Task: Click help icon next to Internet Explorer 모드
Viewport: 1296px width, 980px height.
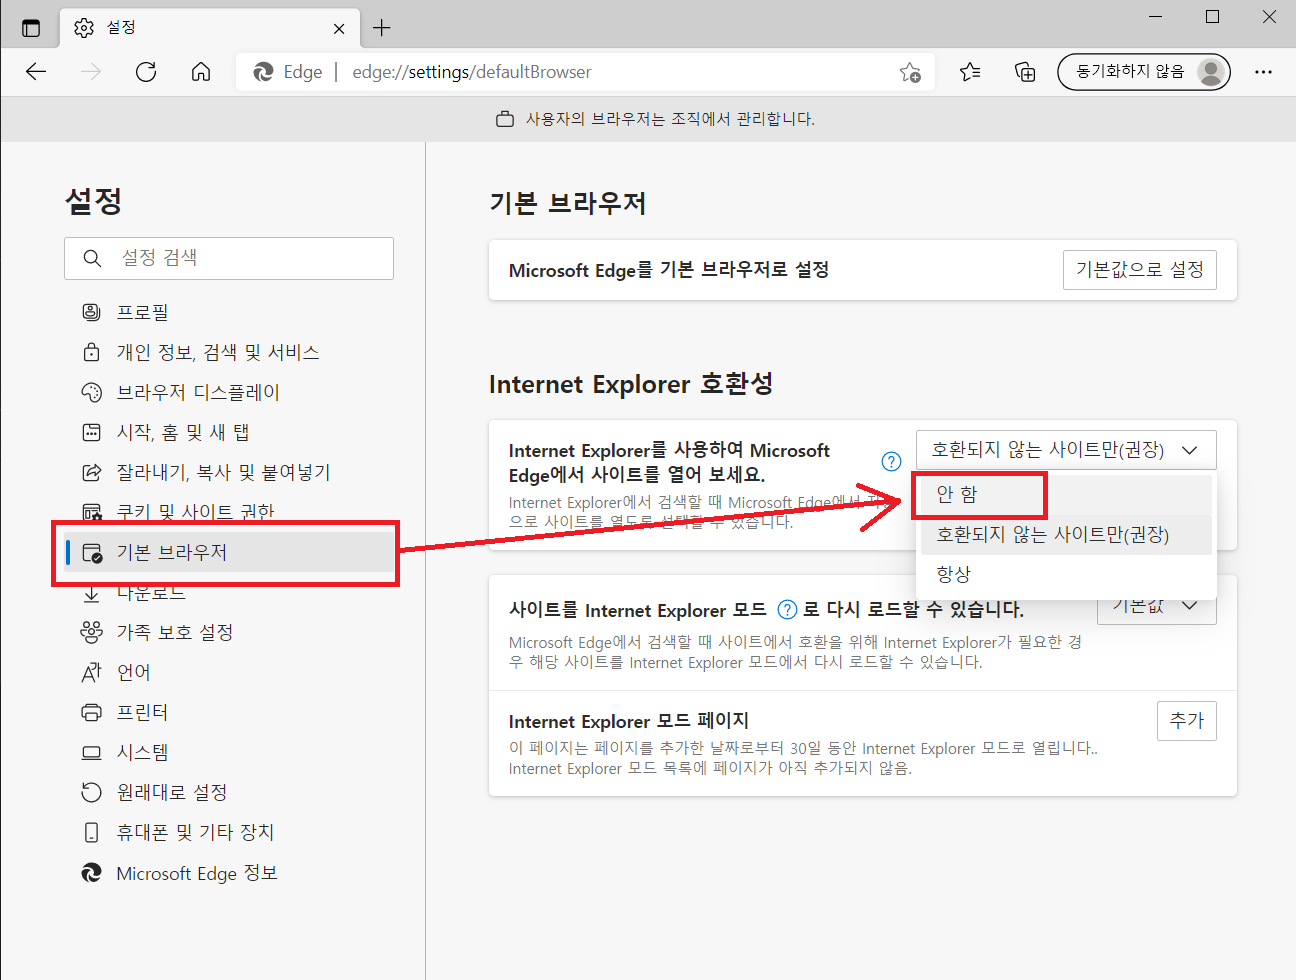Action: click(x=787, y=609)
